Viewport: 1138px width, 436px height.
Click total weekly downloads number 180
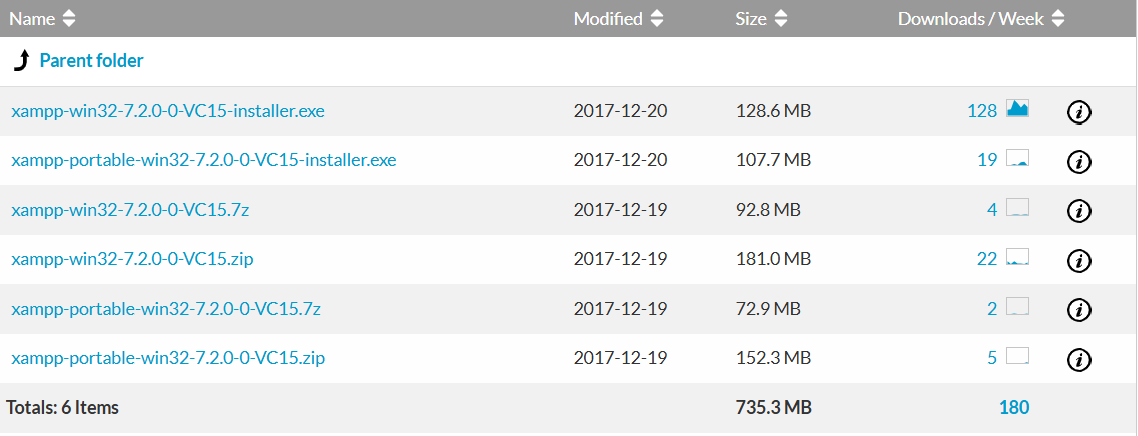coord(1013,407)
